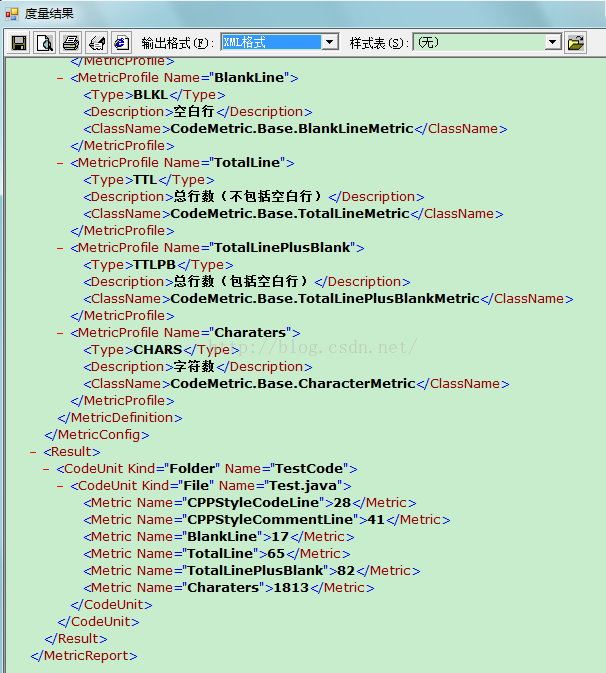This screenshot has width=606, height=673.
Task: Click the Charaters metric value 1813
Action: (x=291, y=587)
